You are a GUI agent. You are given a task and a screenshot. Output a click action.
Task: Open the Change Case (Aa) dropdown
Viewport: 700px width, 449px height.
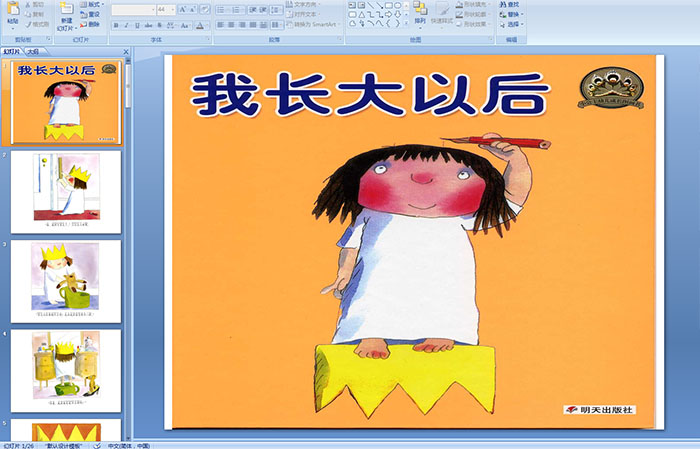pos(185,25)
